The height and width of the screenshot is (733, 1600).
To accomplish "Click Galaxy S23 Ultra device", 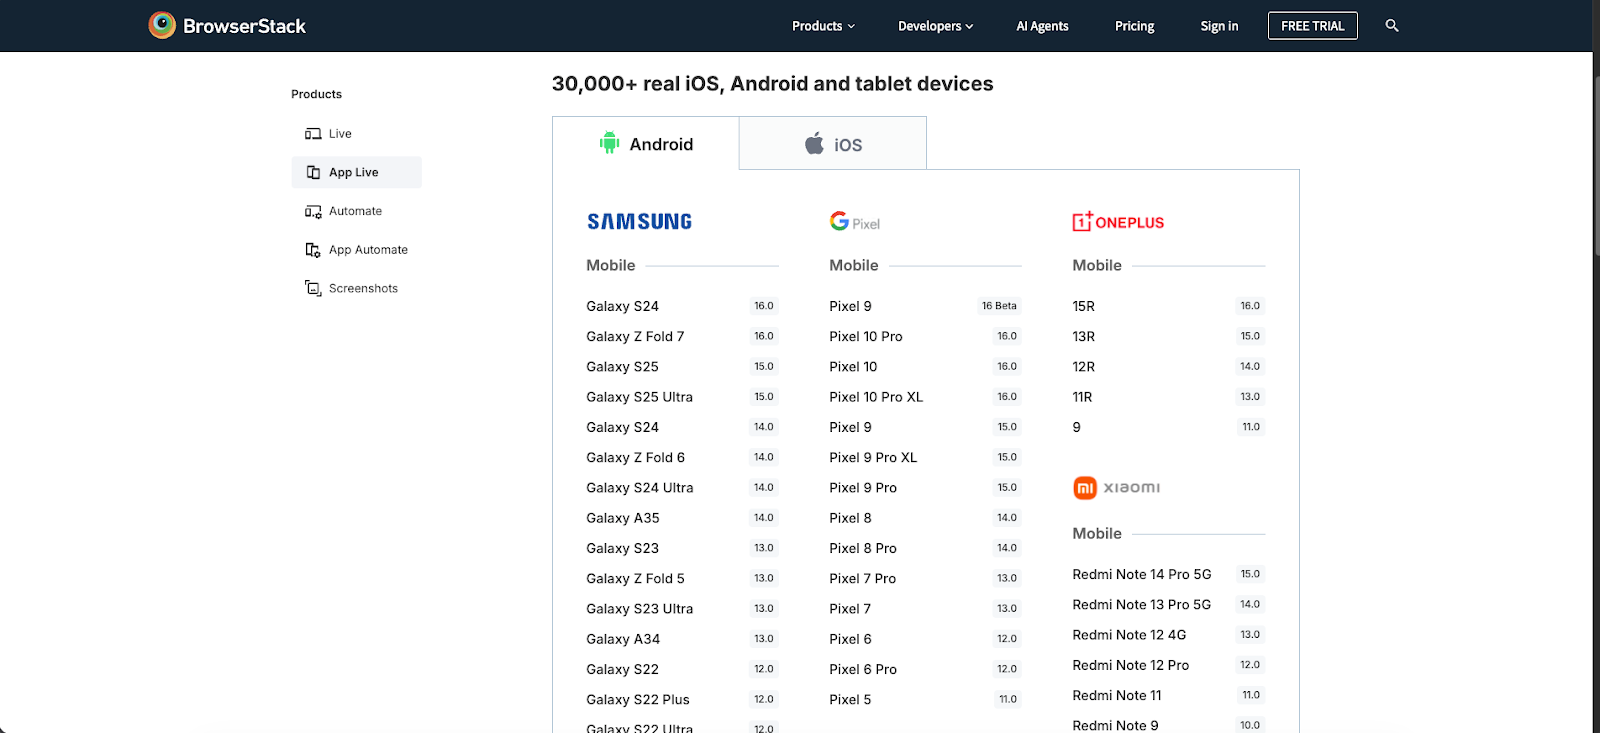I will (639, 609).
